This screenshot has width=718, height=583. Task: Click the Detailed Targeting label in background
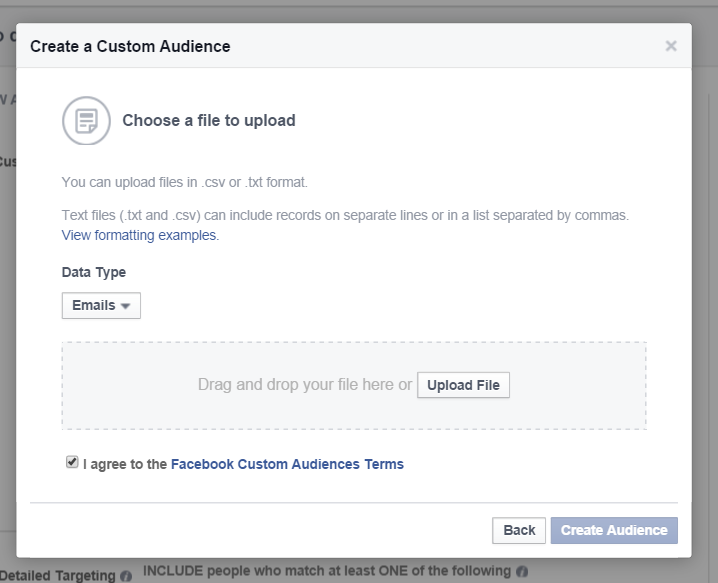coord(58,575)
